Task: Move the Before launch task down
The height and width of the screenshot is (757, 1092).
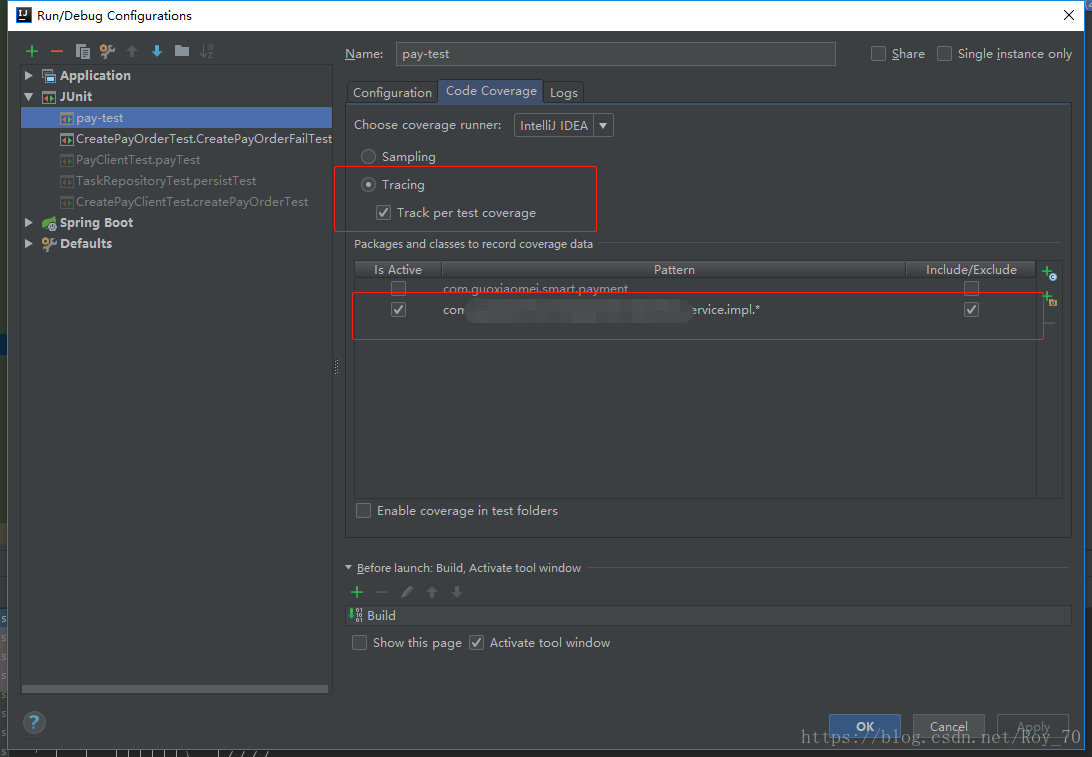Action: coord(457,592)
